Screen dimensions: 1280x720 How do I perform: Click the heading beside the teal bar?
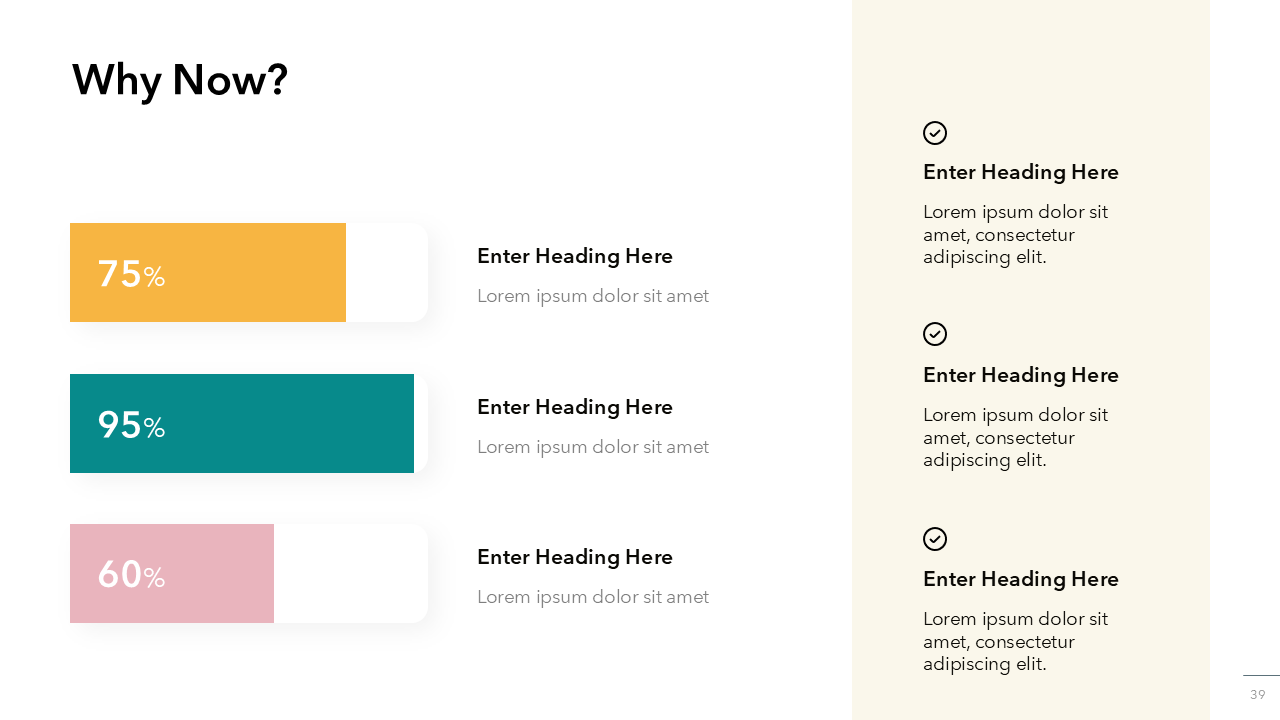click(x=575, y=407)
